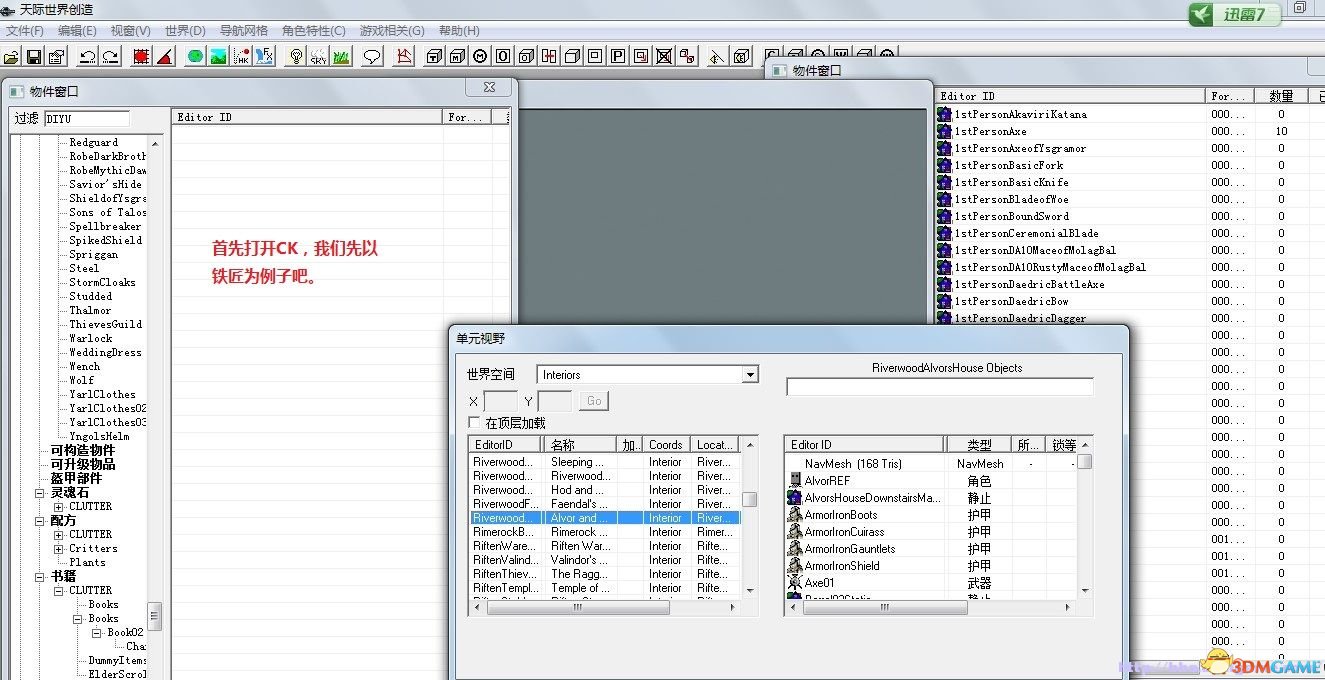Click the Open file toolbar icon
The width and height of the screenshot is (1325, 680).
click(10, 56)
